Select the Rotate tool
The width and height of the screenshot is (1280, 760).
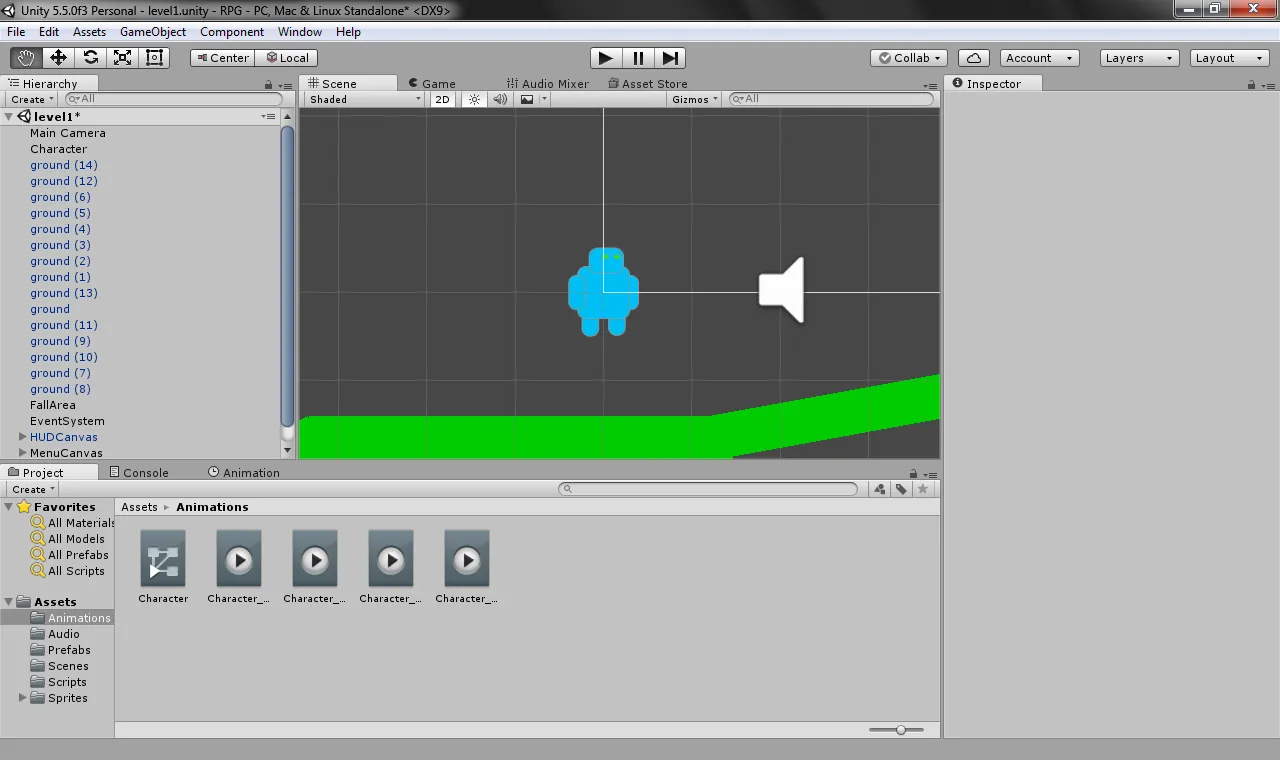(x=90, y=58)
